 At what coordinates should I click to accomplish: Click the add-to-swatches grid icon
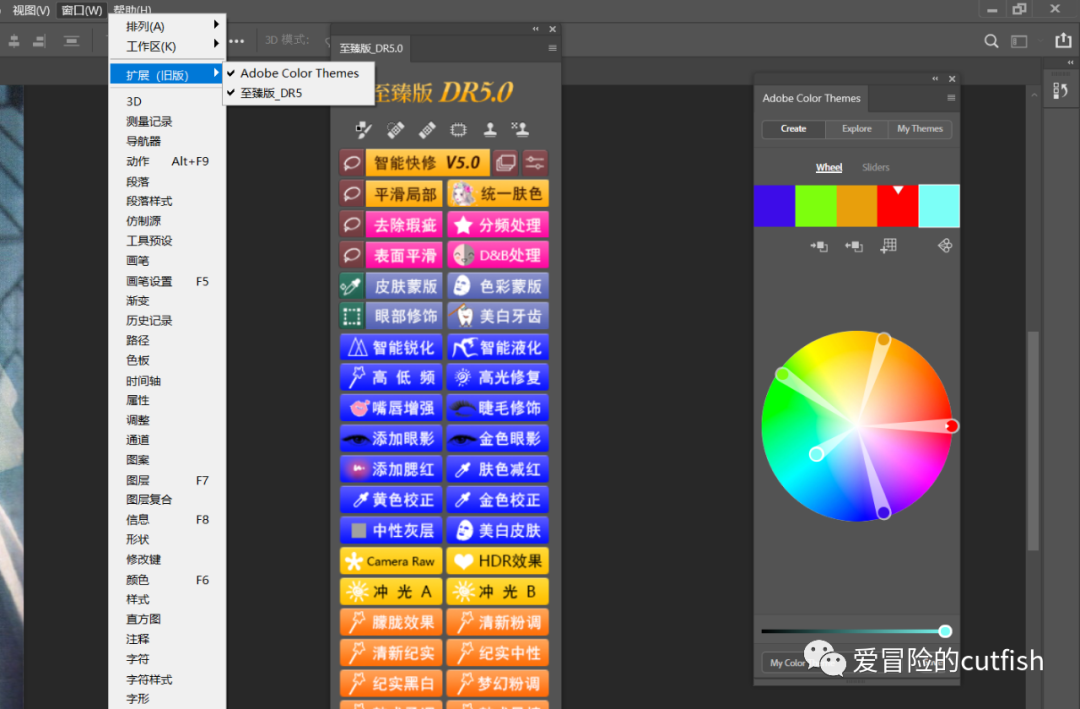pyautogui.click(x=889, y=246)
